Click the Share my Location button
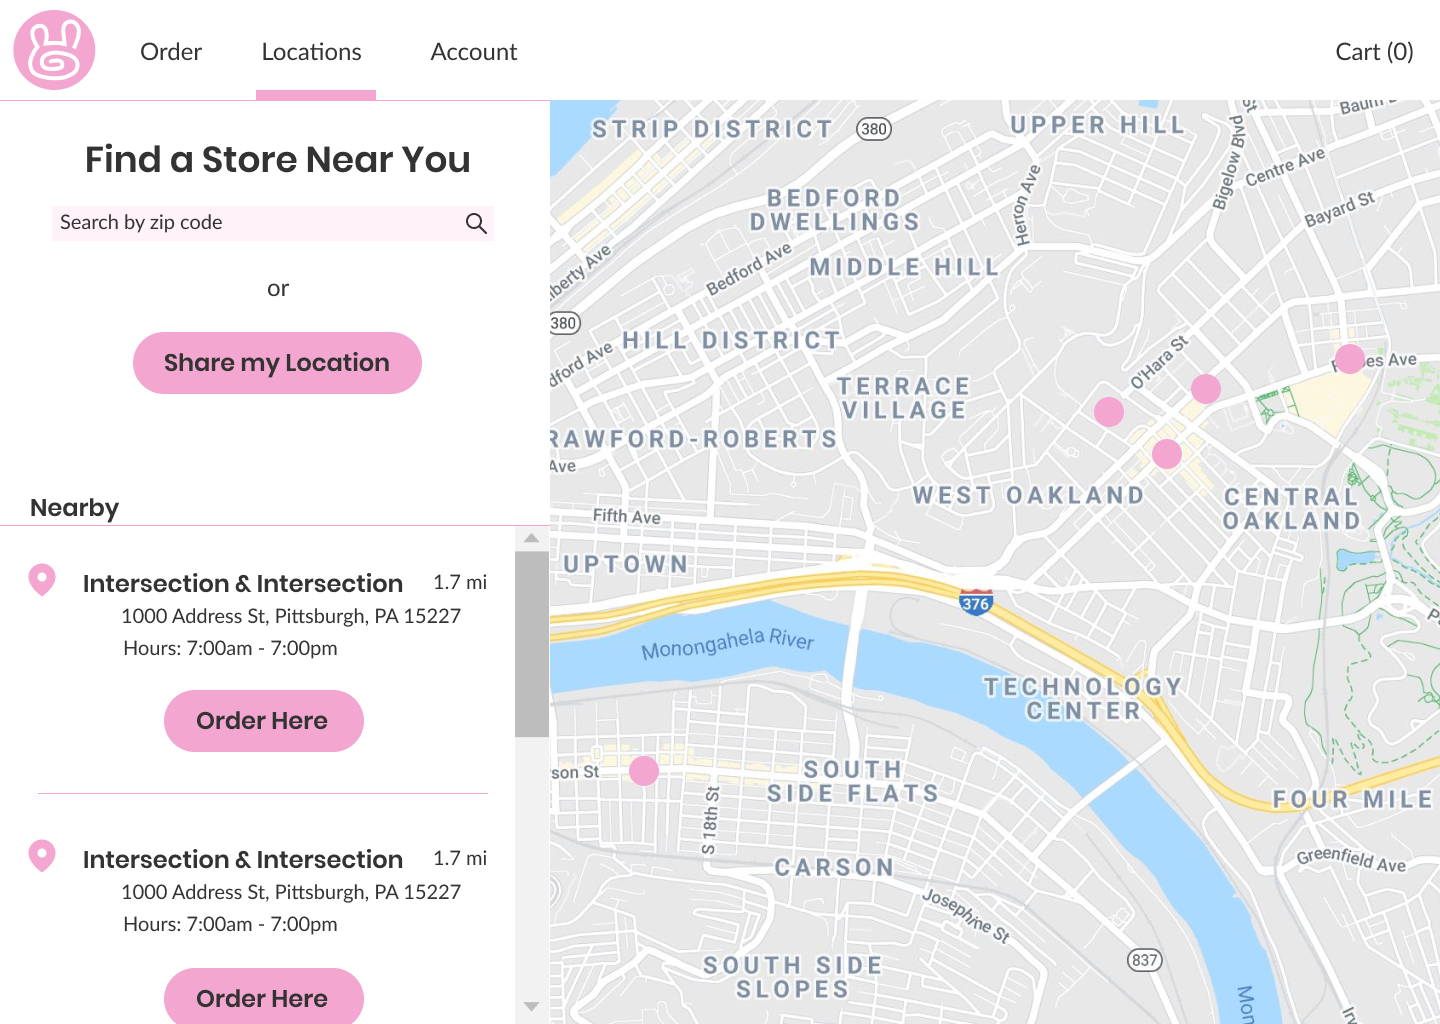 pos(277,363)
